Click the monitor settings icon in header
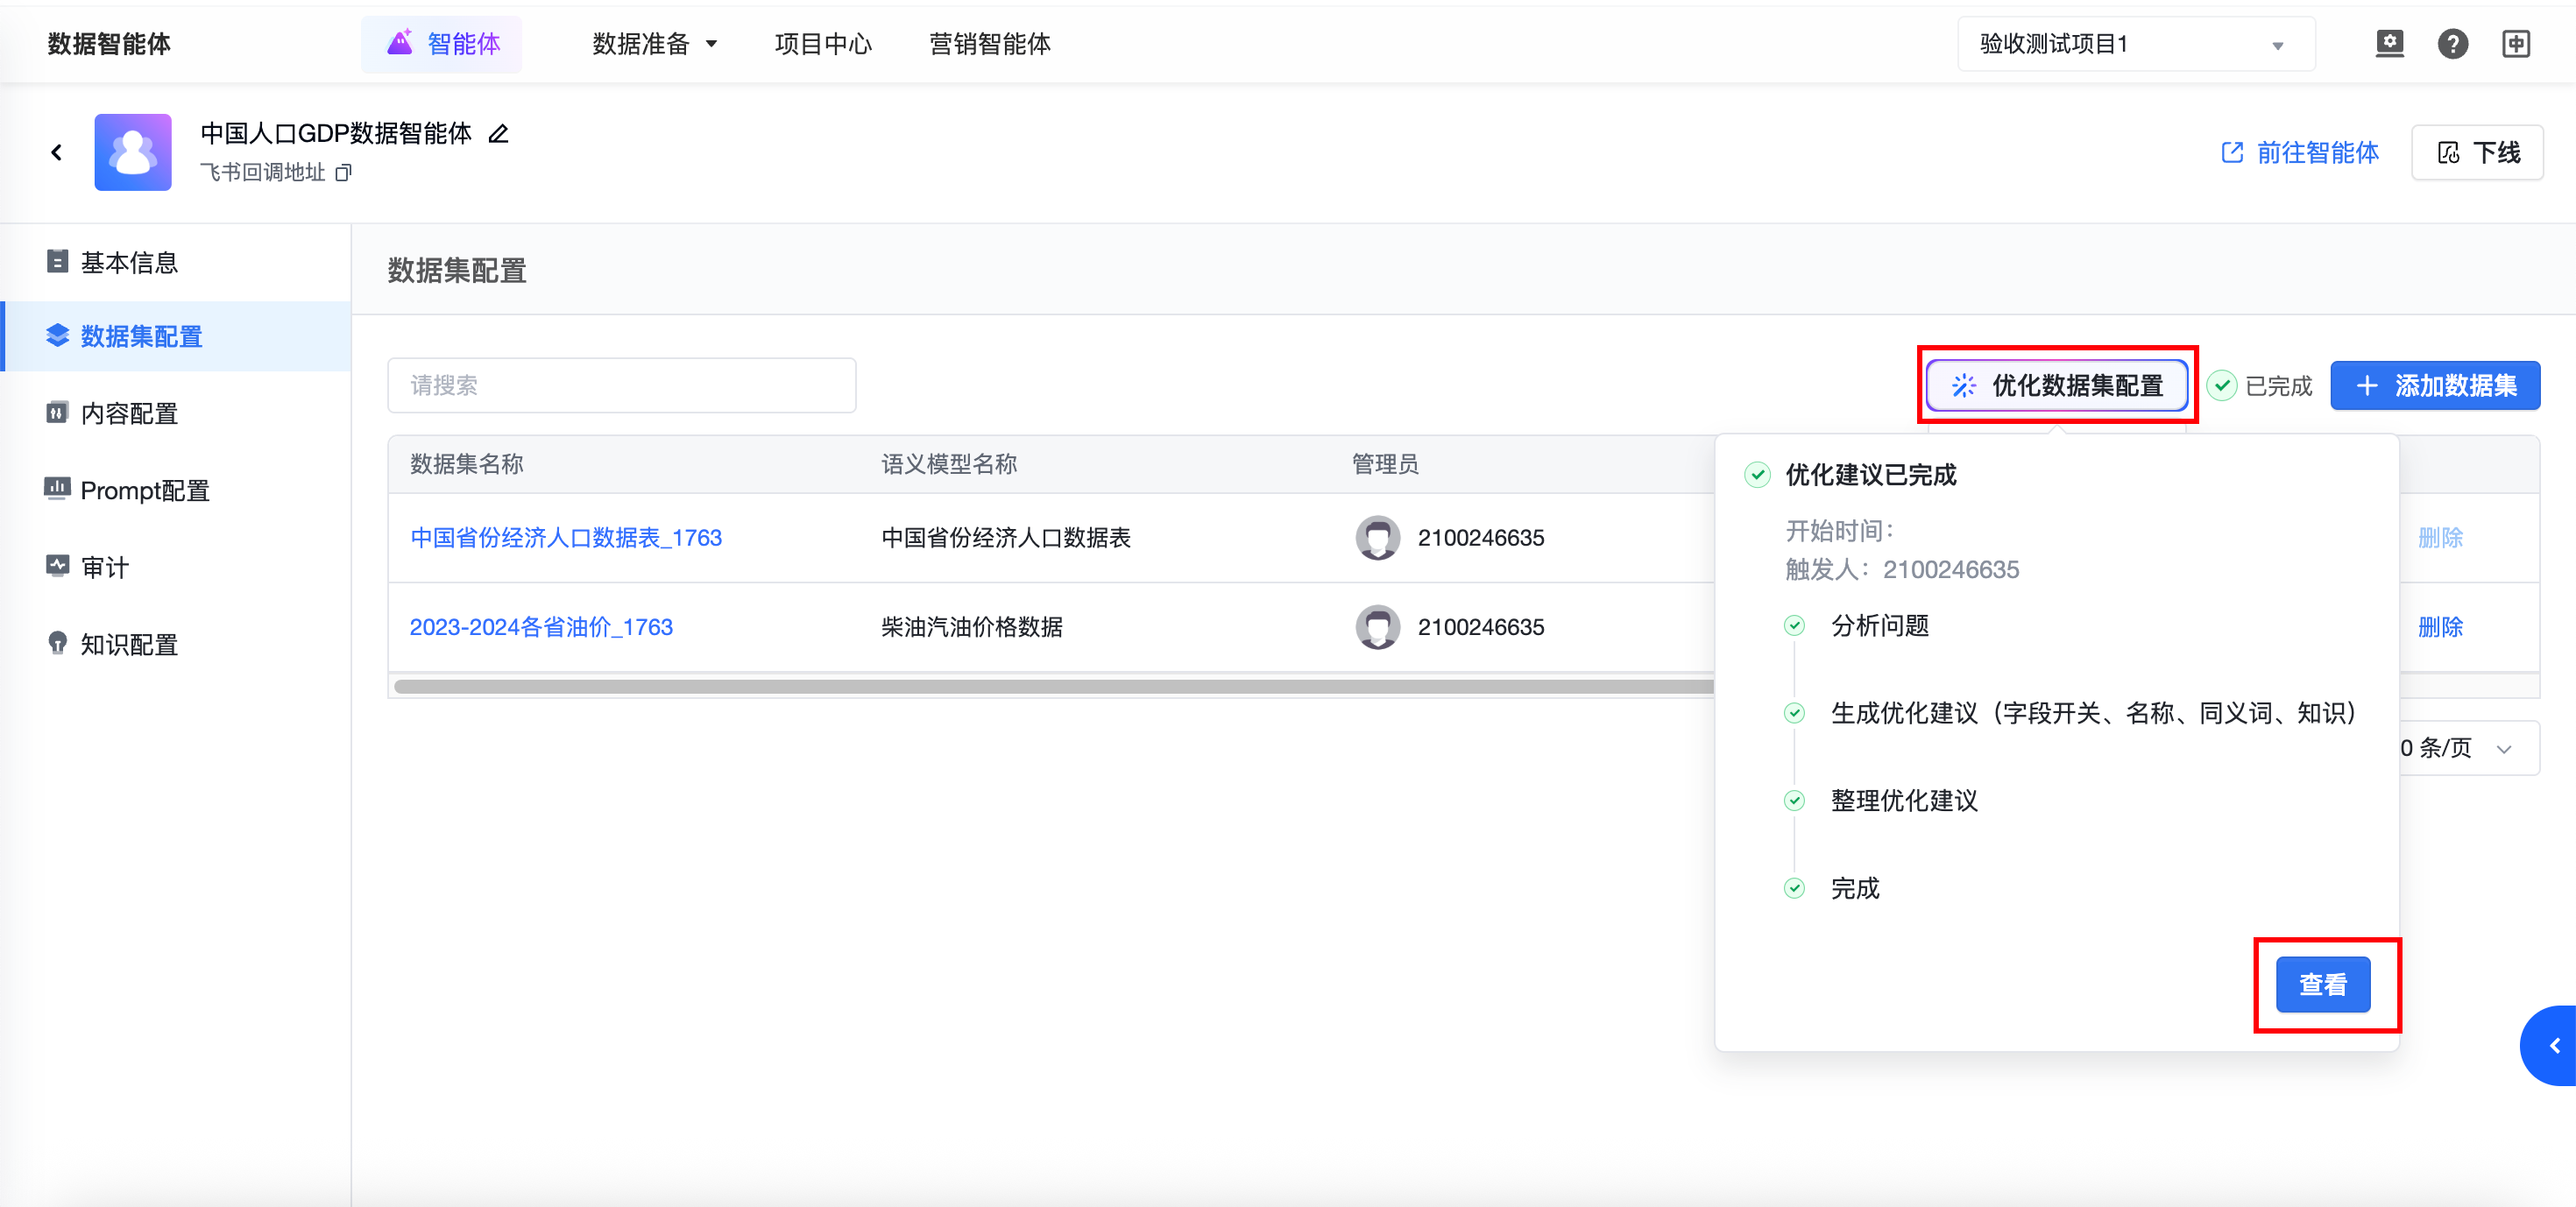 tap(2389, 44)
